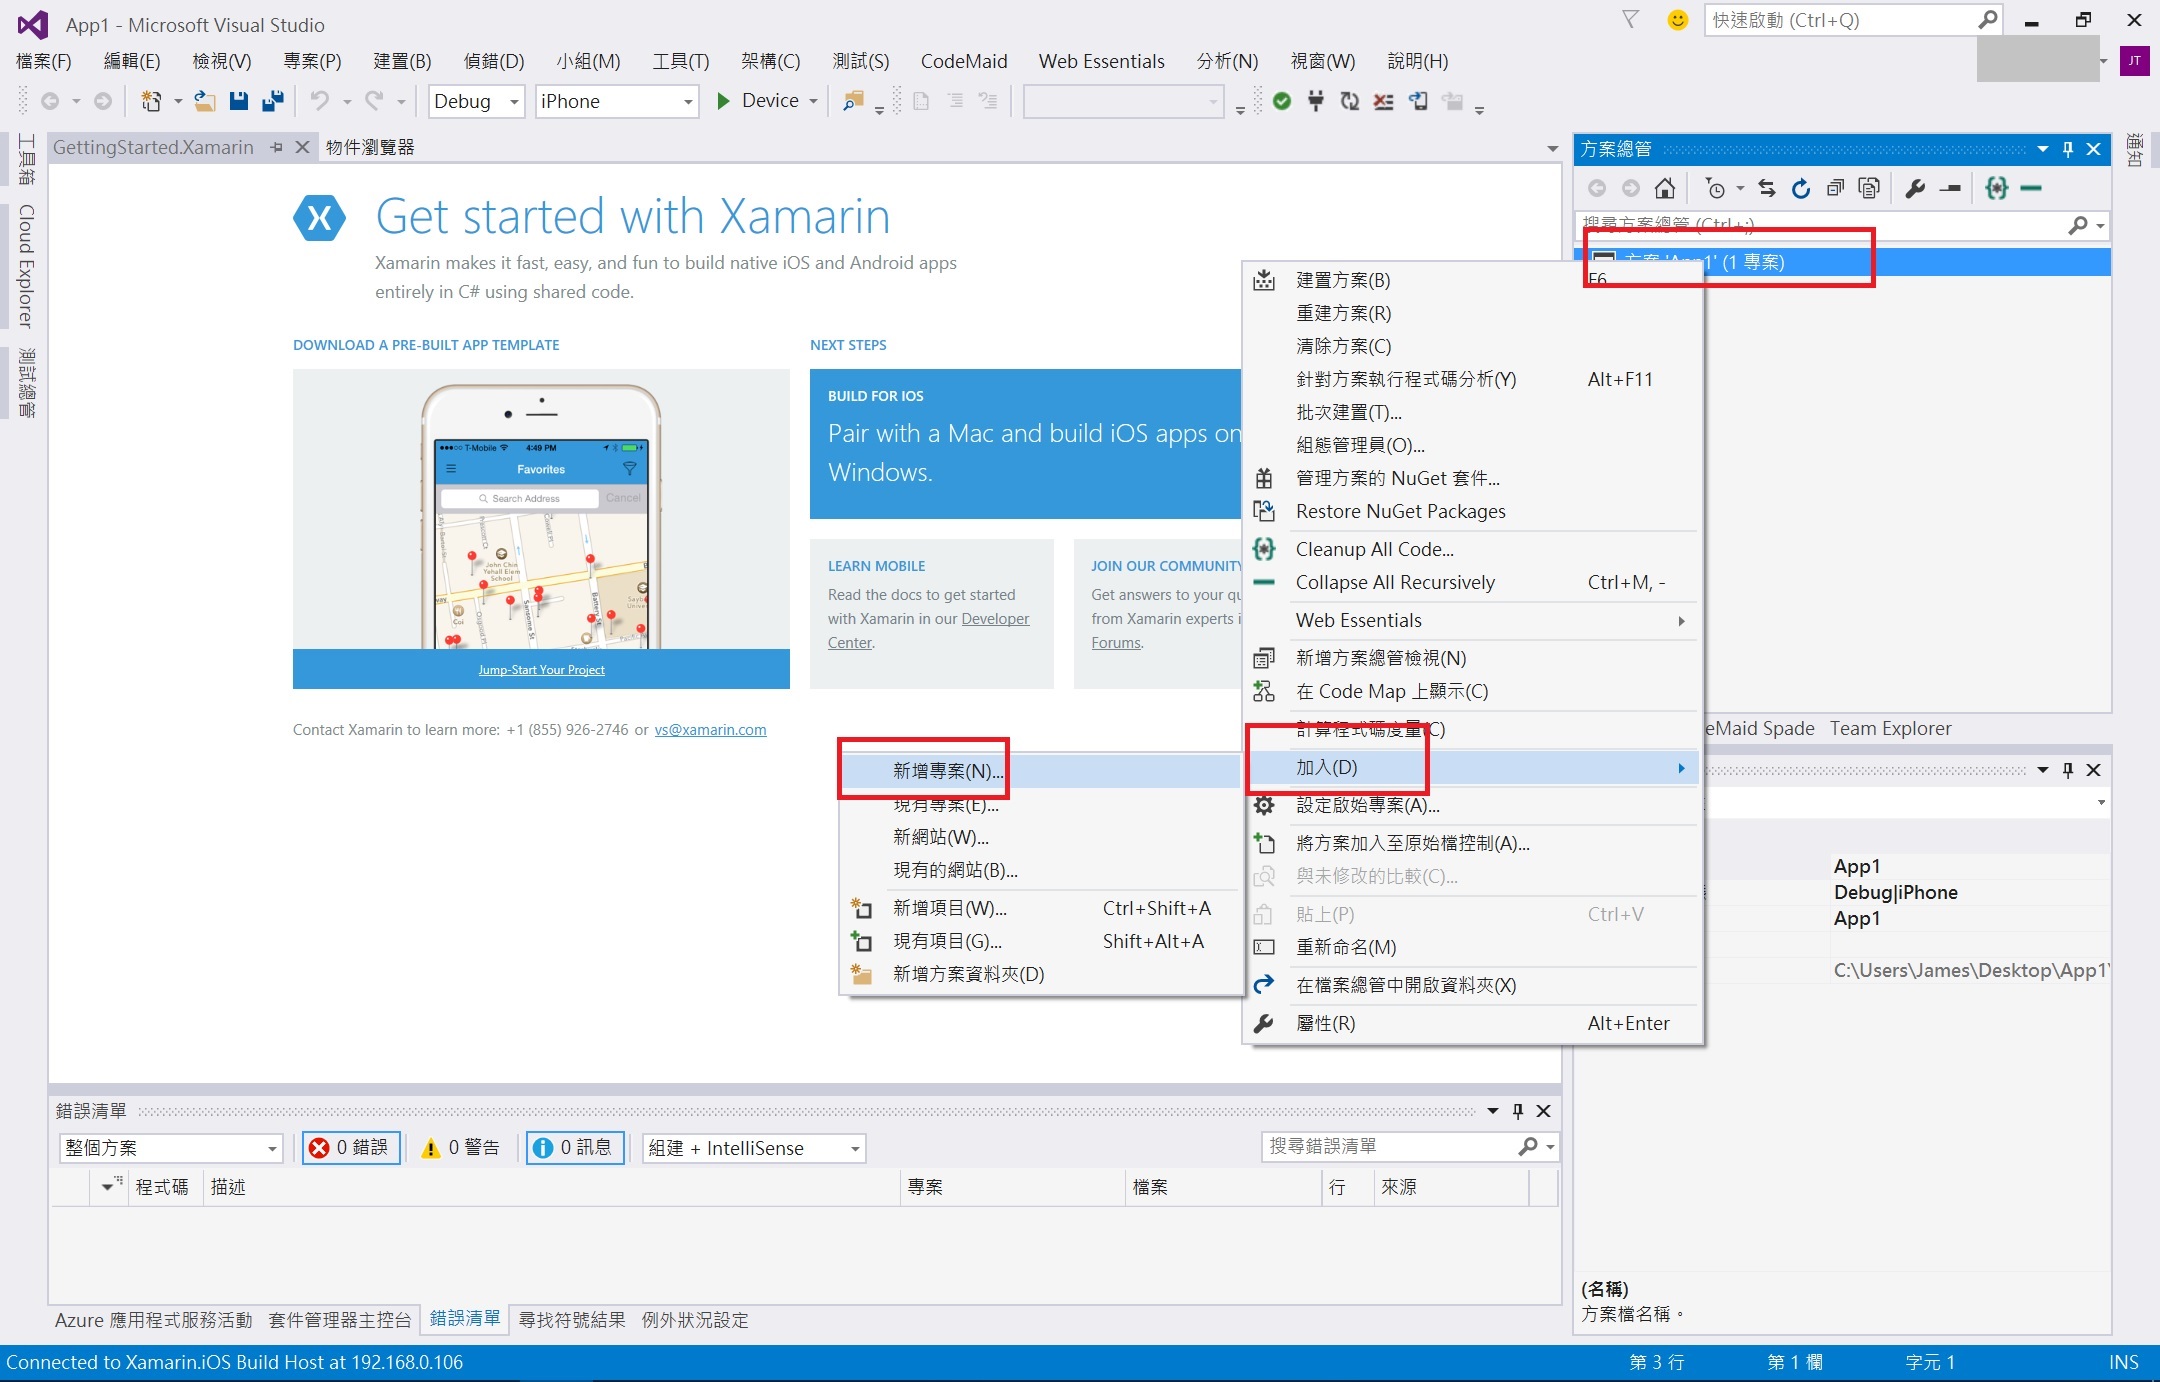
Task: Click the 快速啟動 quick launch field
Action: (x=1853, y=20)
